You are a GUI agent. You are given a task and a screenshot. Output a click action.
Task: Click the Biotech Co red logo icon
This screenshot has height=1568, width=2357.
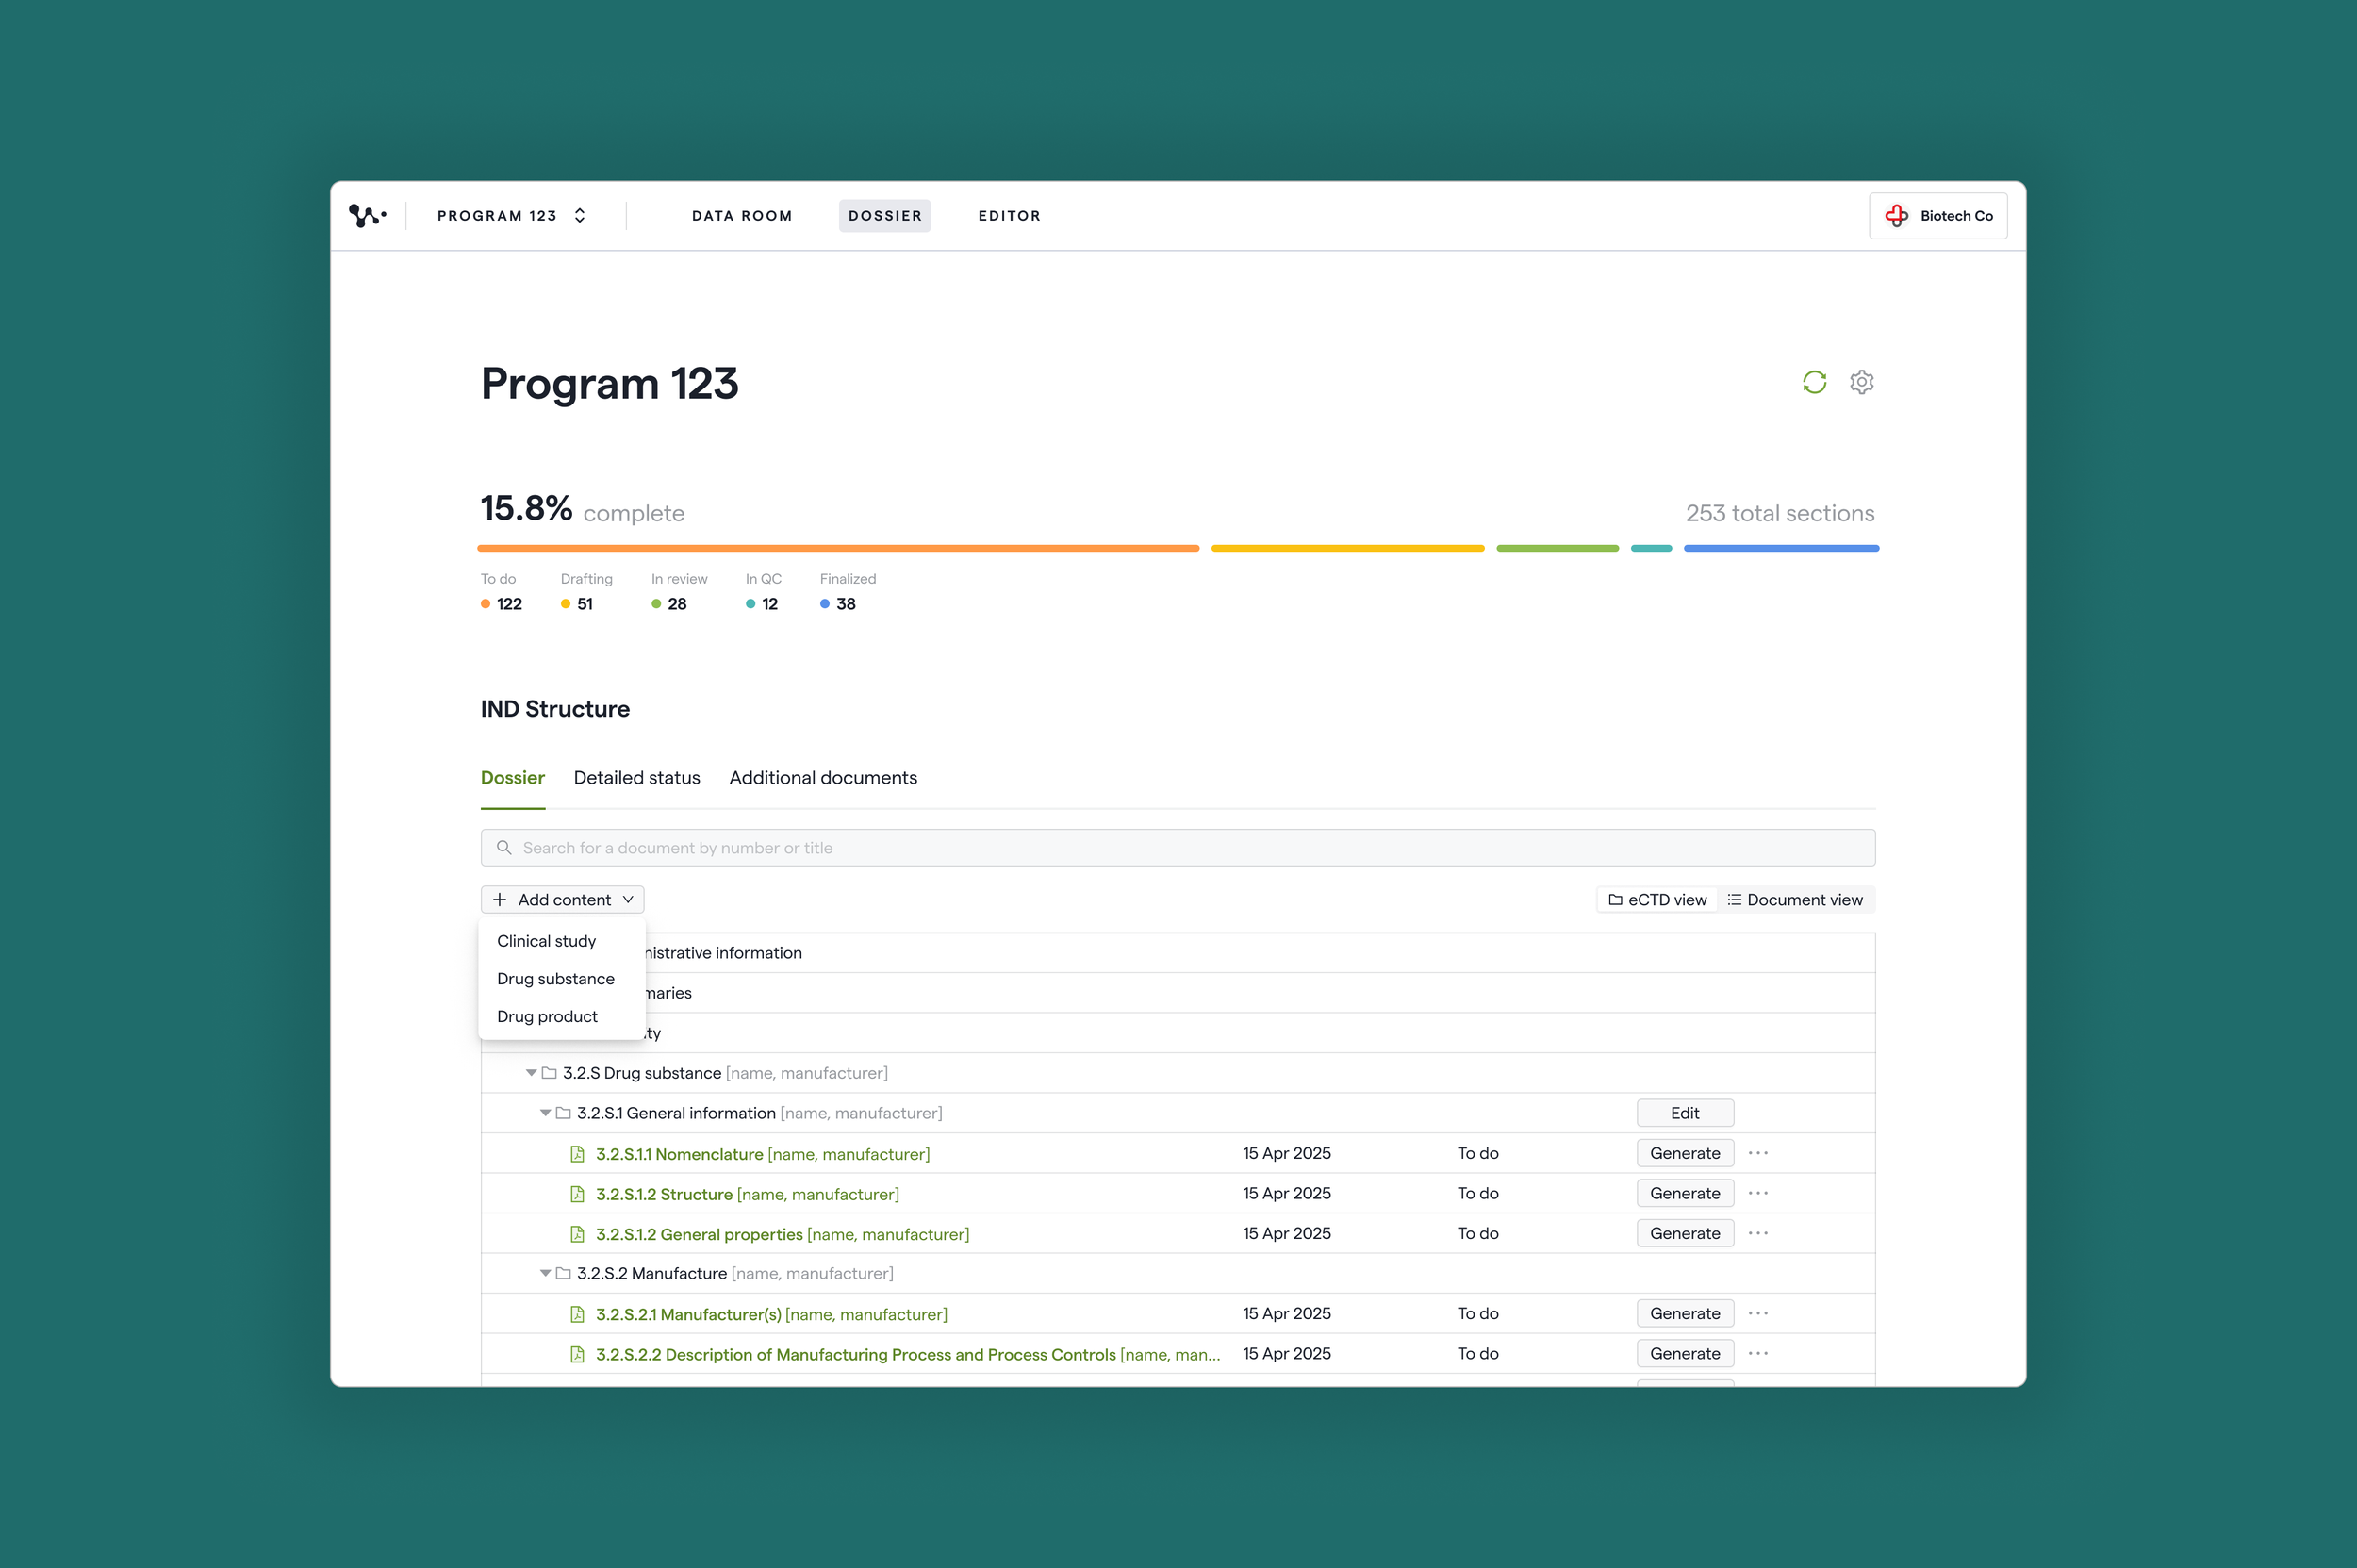(x=1896, y=216)
